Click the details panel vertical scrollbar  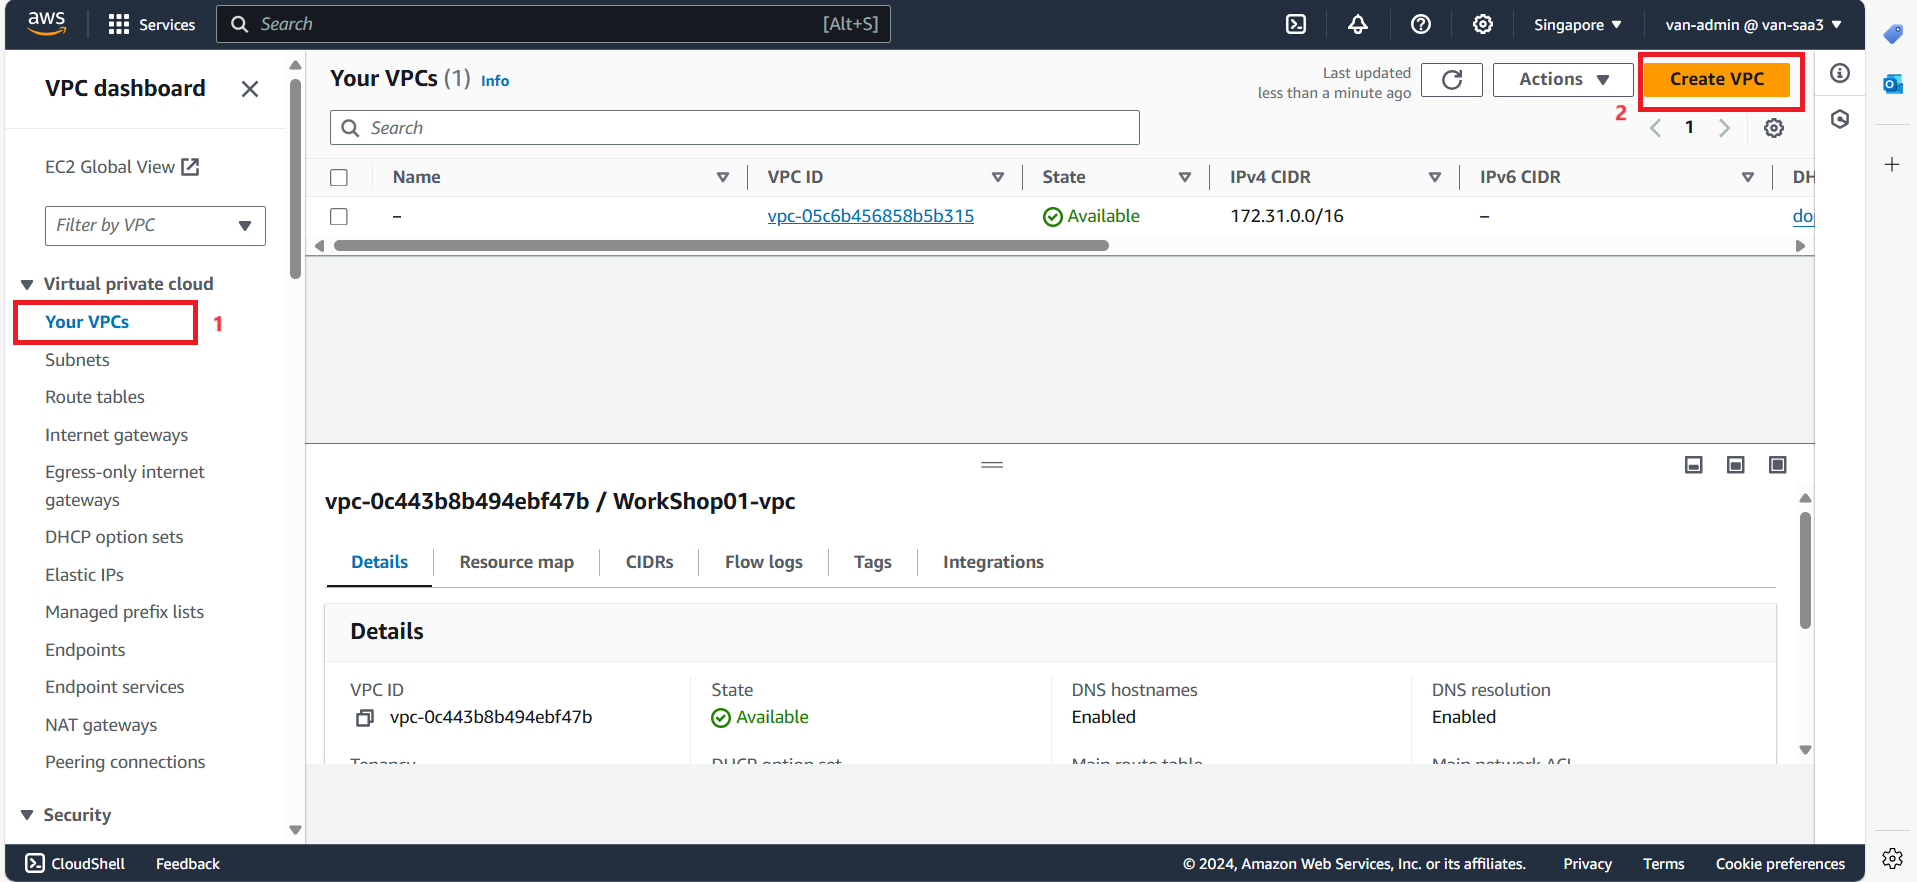point(1805,571)
